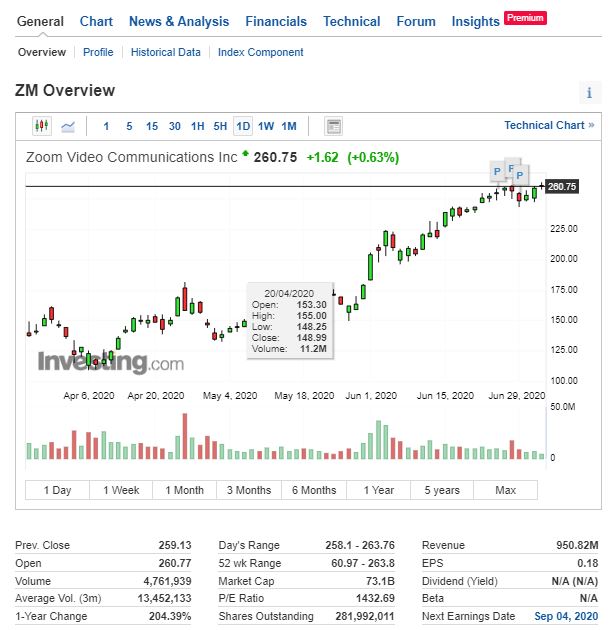Open the Sep 04, 2020 earnings date link
The image size is (613, 630).
point(566,616)
